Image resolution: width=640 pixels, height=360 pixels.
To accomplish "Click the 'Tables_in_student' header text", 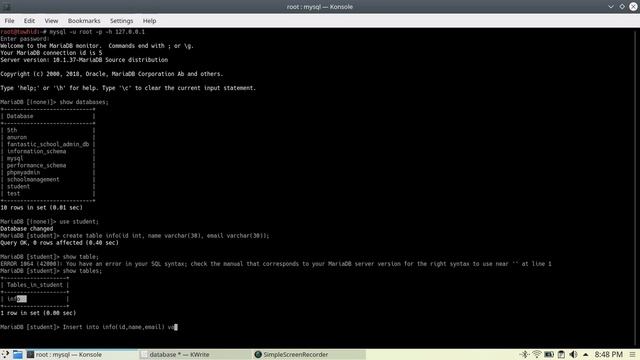I will click(35, 285).
